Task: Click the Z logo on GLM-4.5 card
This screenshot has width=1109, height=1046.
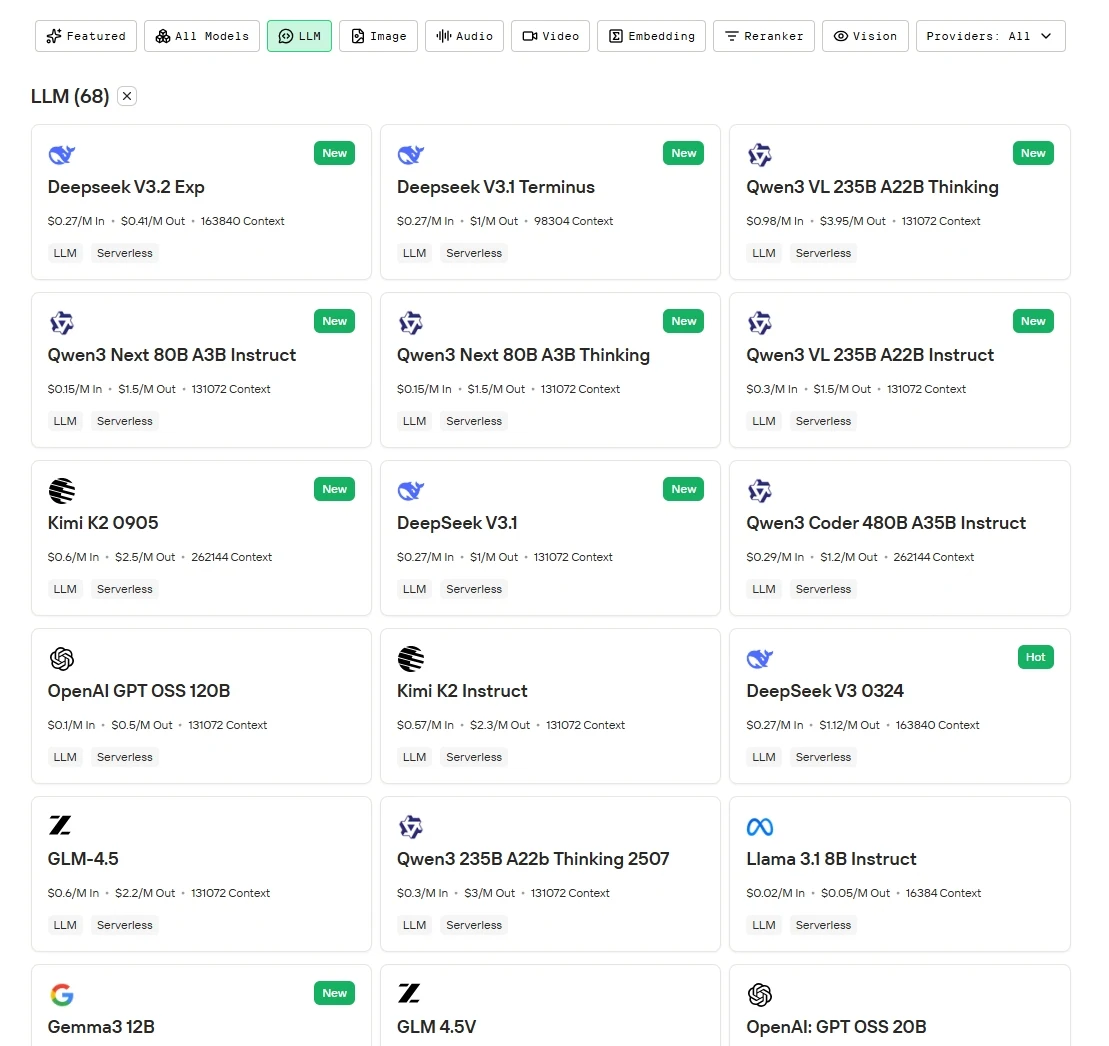Action: (60, 825)
